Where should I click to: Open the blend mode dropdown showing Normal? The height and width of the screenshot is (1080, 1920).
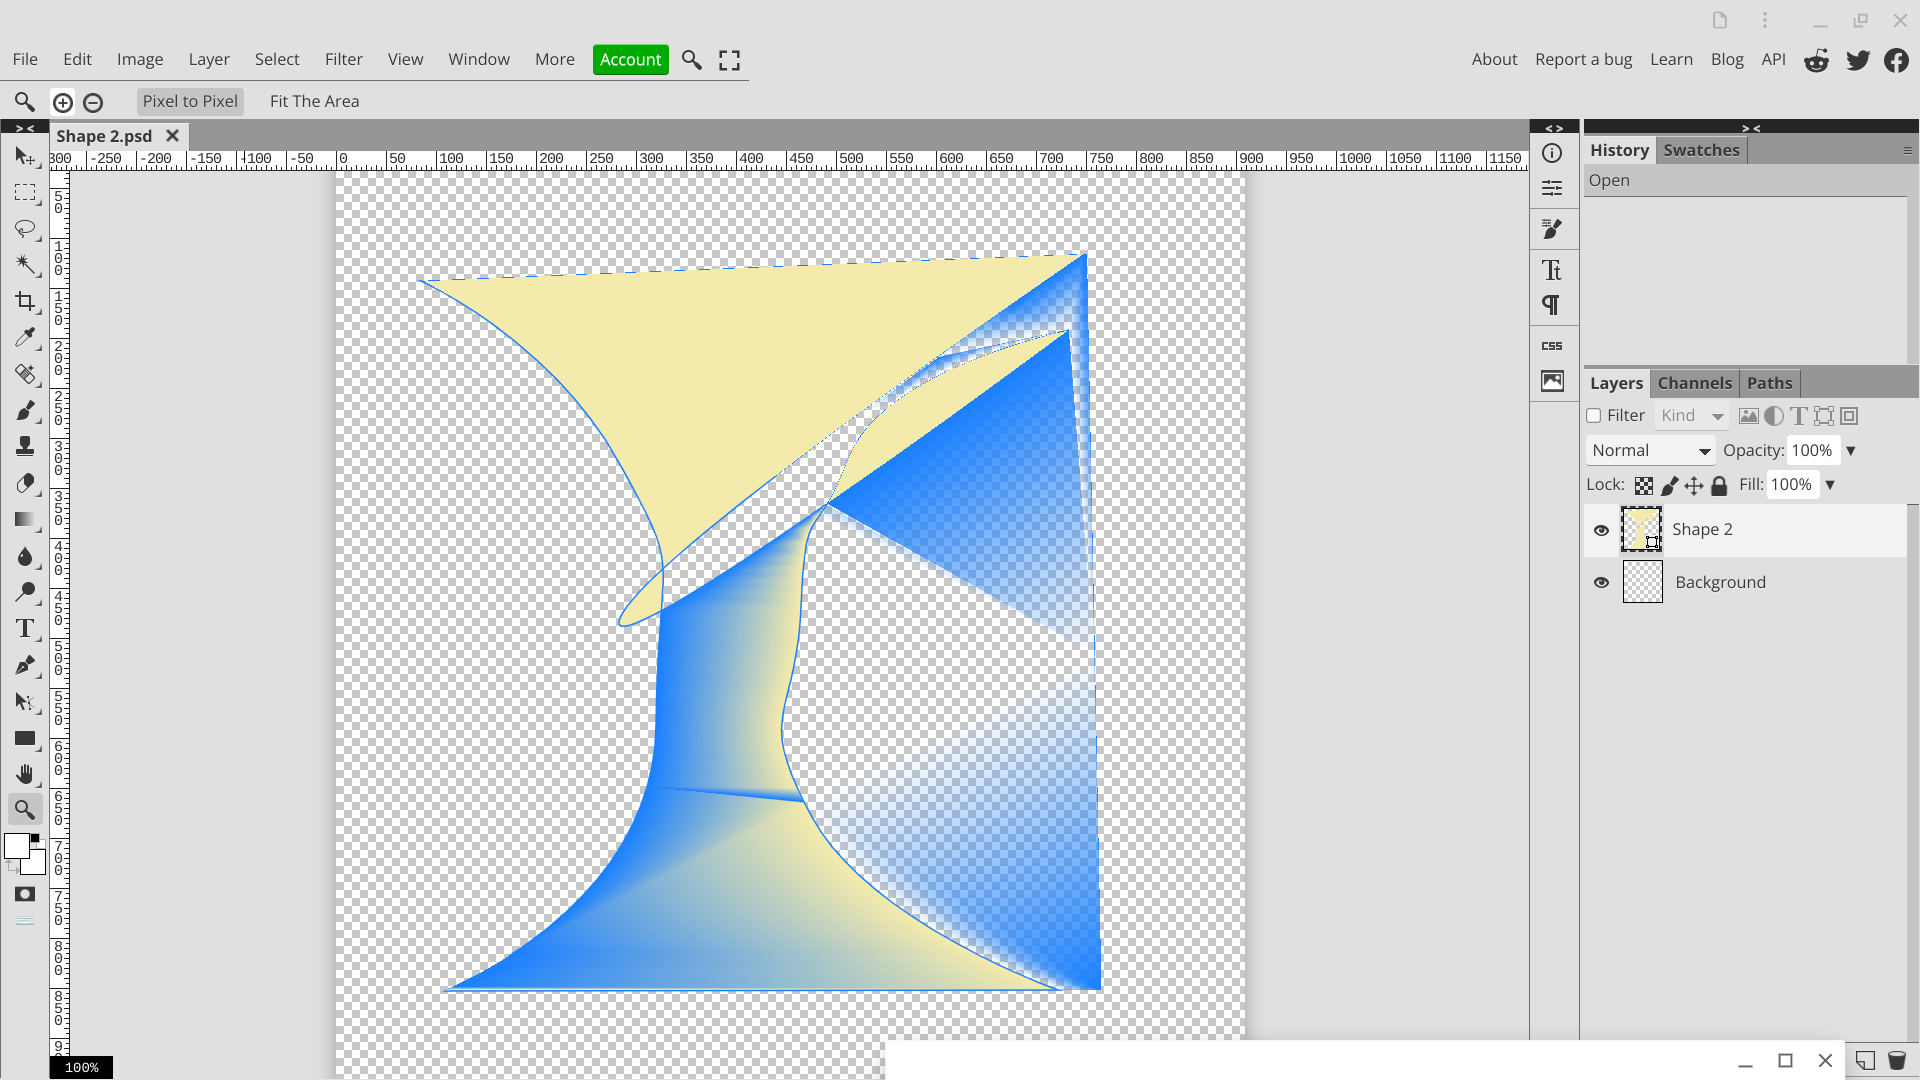[1648, 450]
